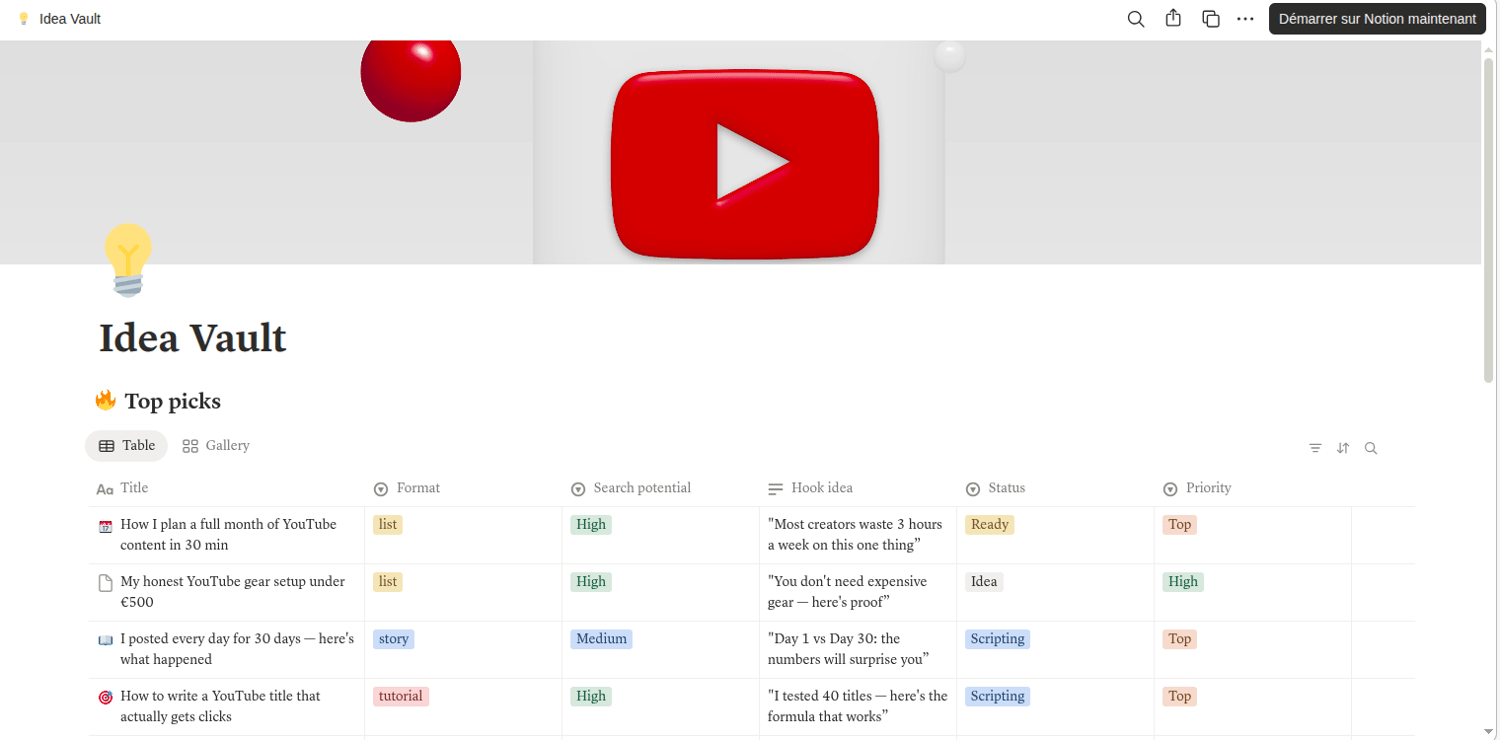Click the Hook idea column text icon
The width and height of the screenshot is (1500, 740).
point(775,489)
